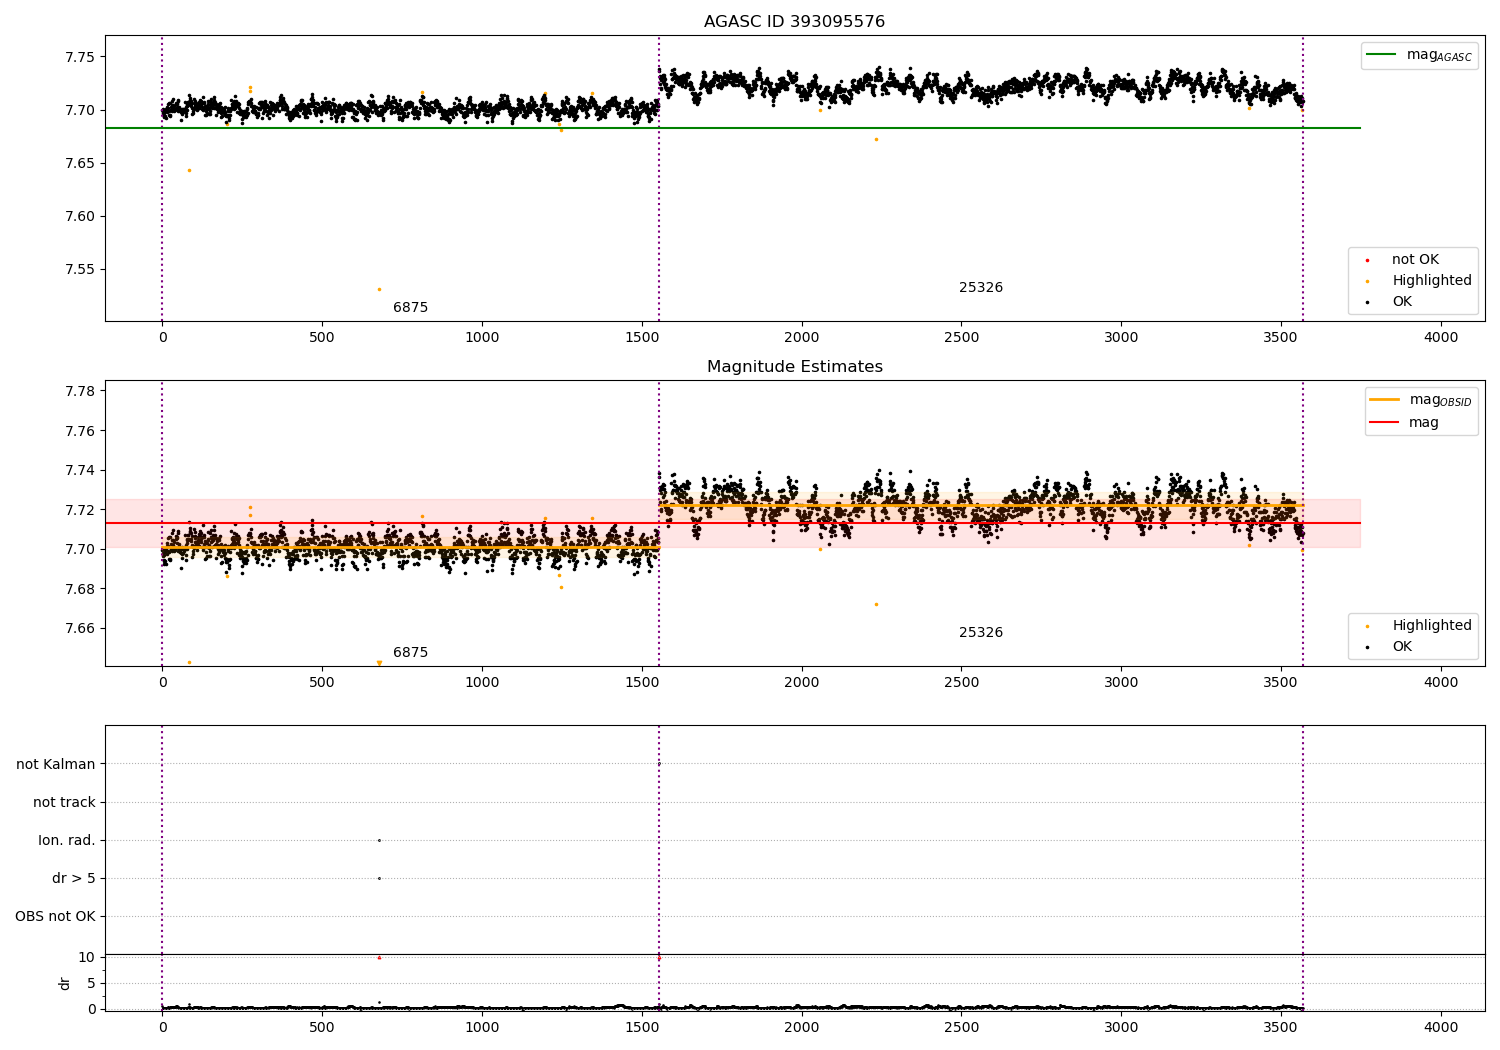Click "not OK" legend entry in top plot

tap(1415, 260)
